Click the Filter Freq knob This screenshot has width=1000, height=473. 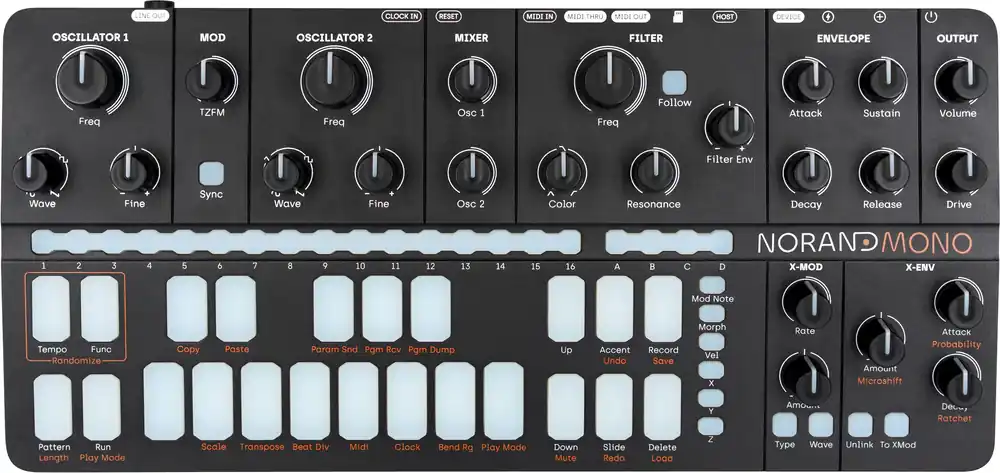(x=609, y=79)
